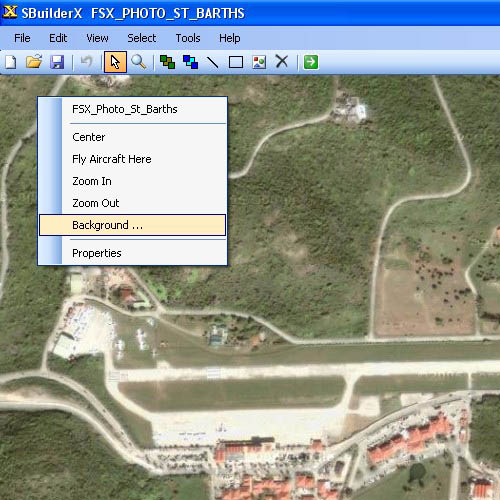Image resolution: width=500 pixels, height=500 pixels.
Task: Click the New project icon
Action: [x=11, y=62]
